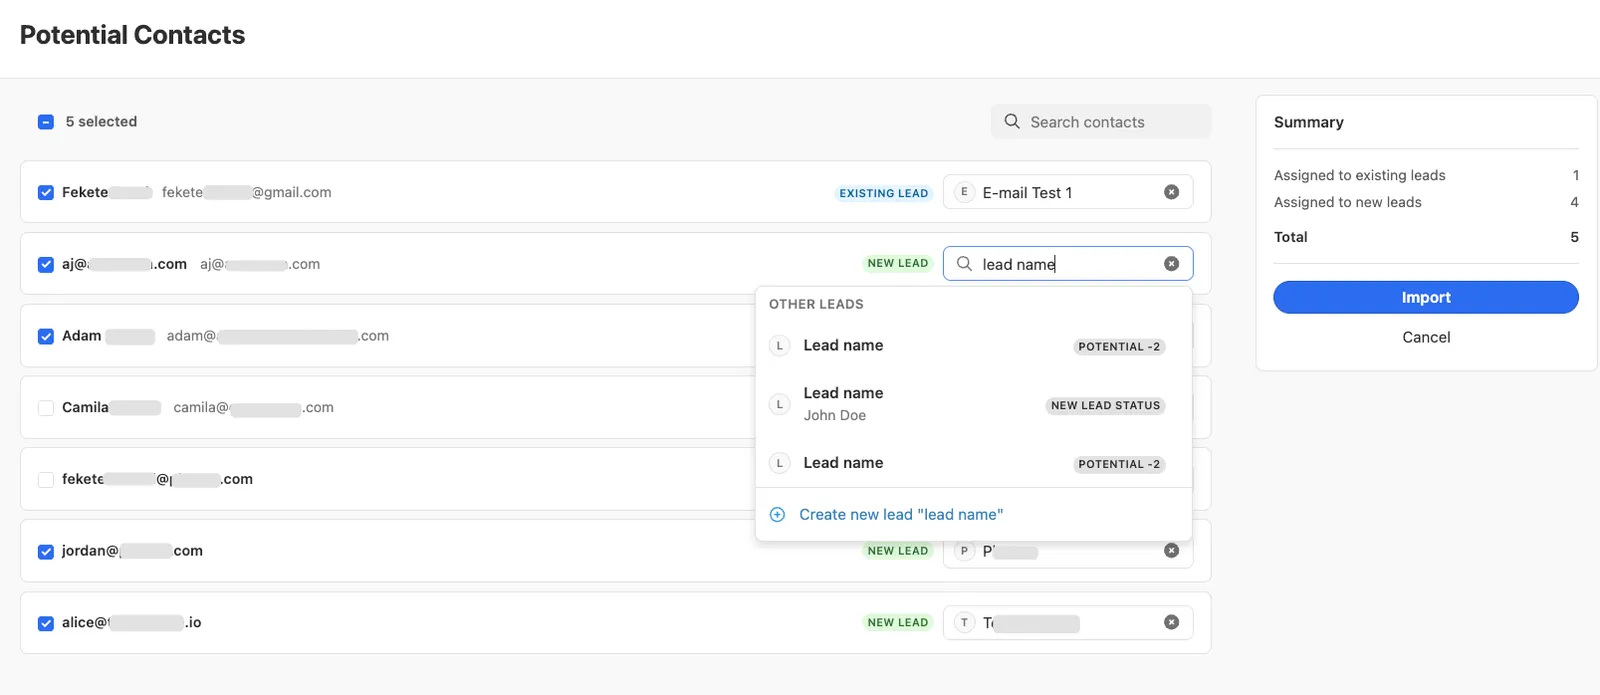Image resolution: width=1600 pixels, height=695 pixels.
Task: Click the magnifier icon in Search contacts
Action: (x=1012, y=121)
